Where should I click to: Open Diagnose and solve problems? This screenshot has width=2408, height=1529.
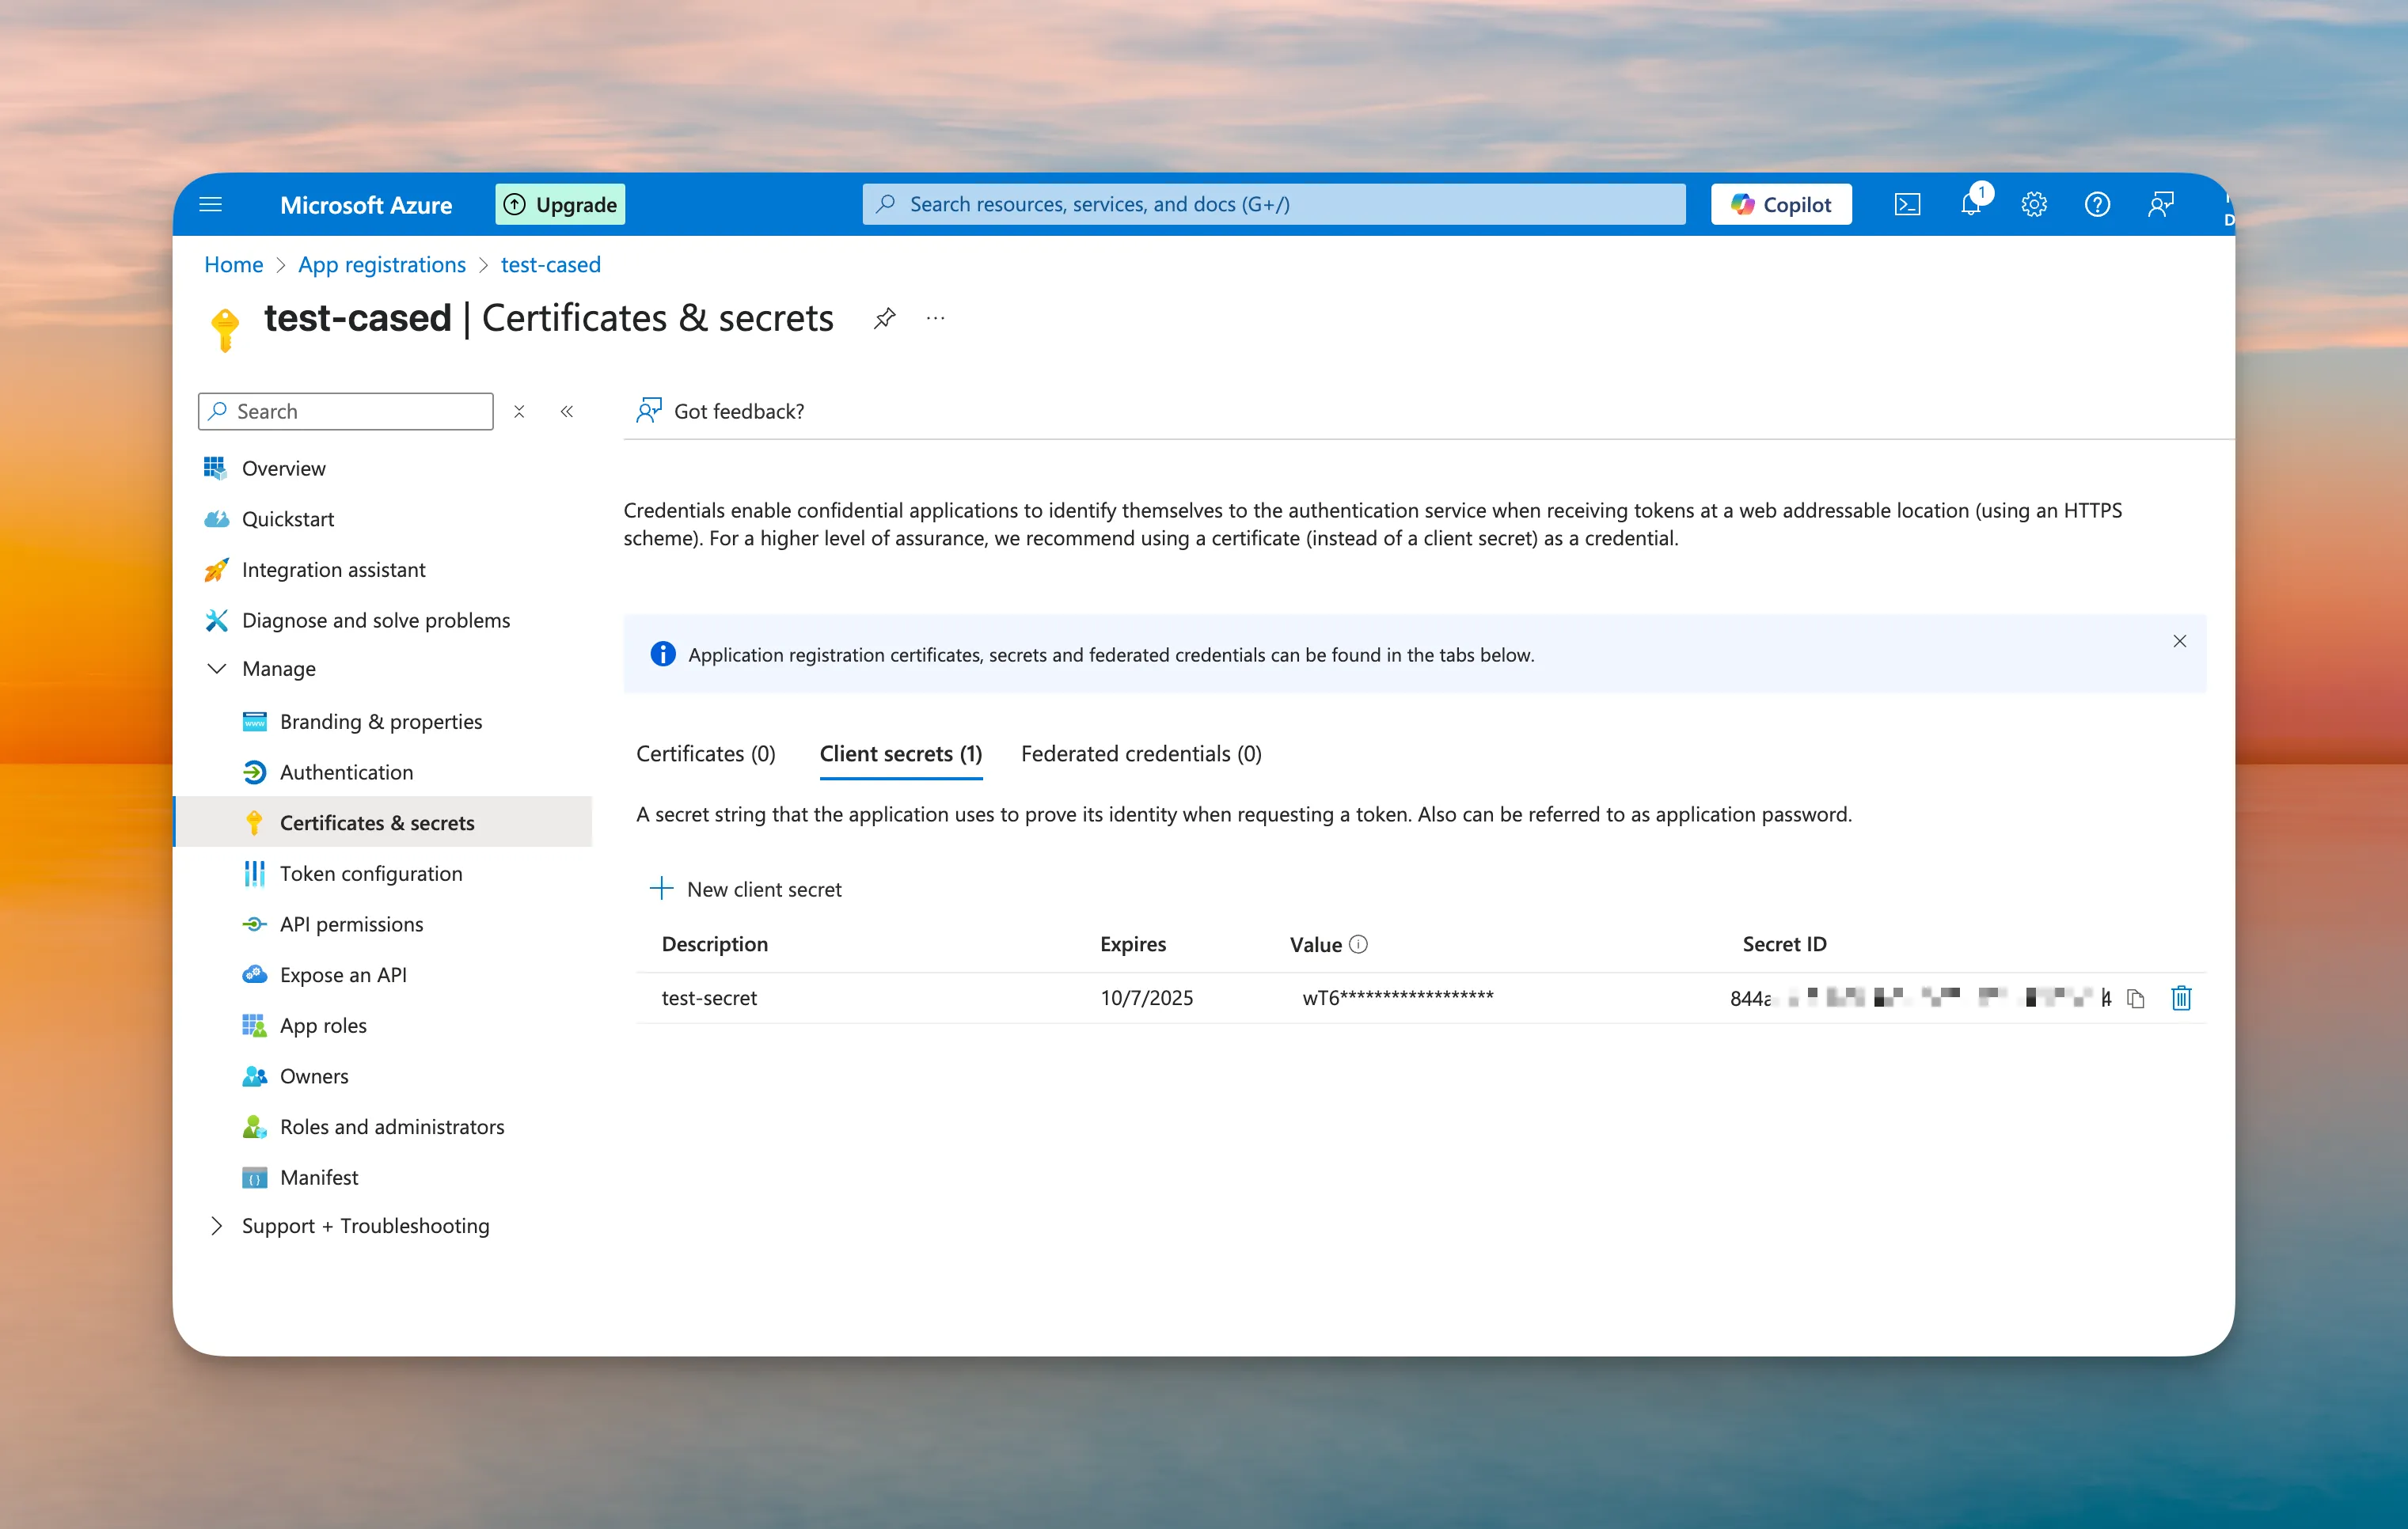tap(375, 620)
